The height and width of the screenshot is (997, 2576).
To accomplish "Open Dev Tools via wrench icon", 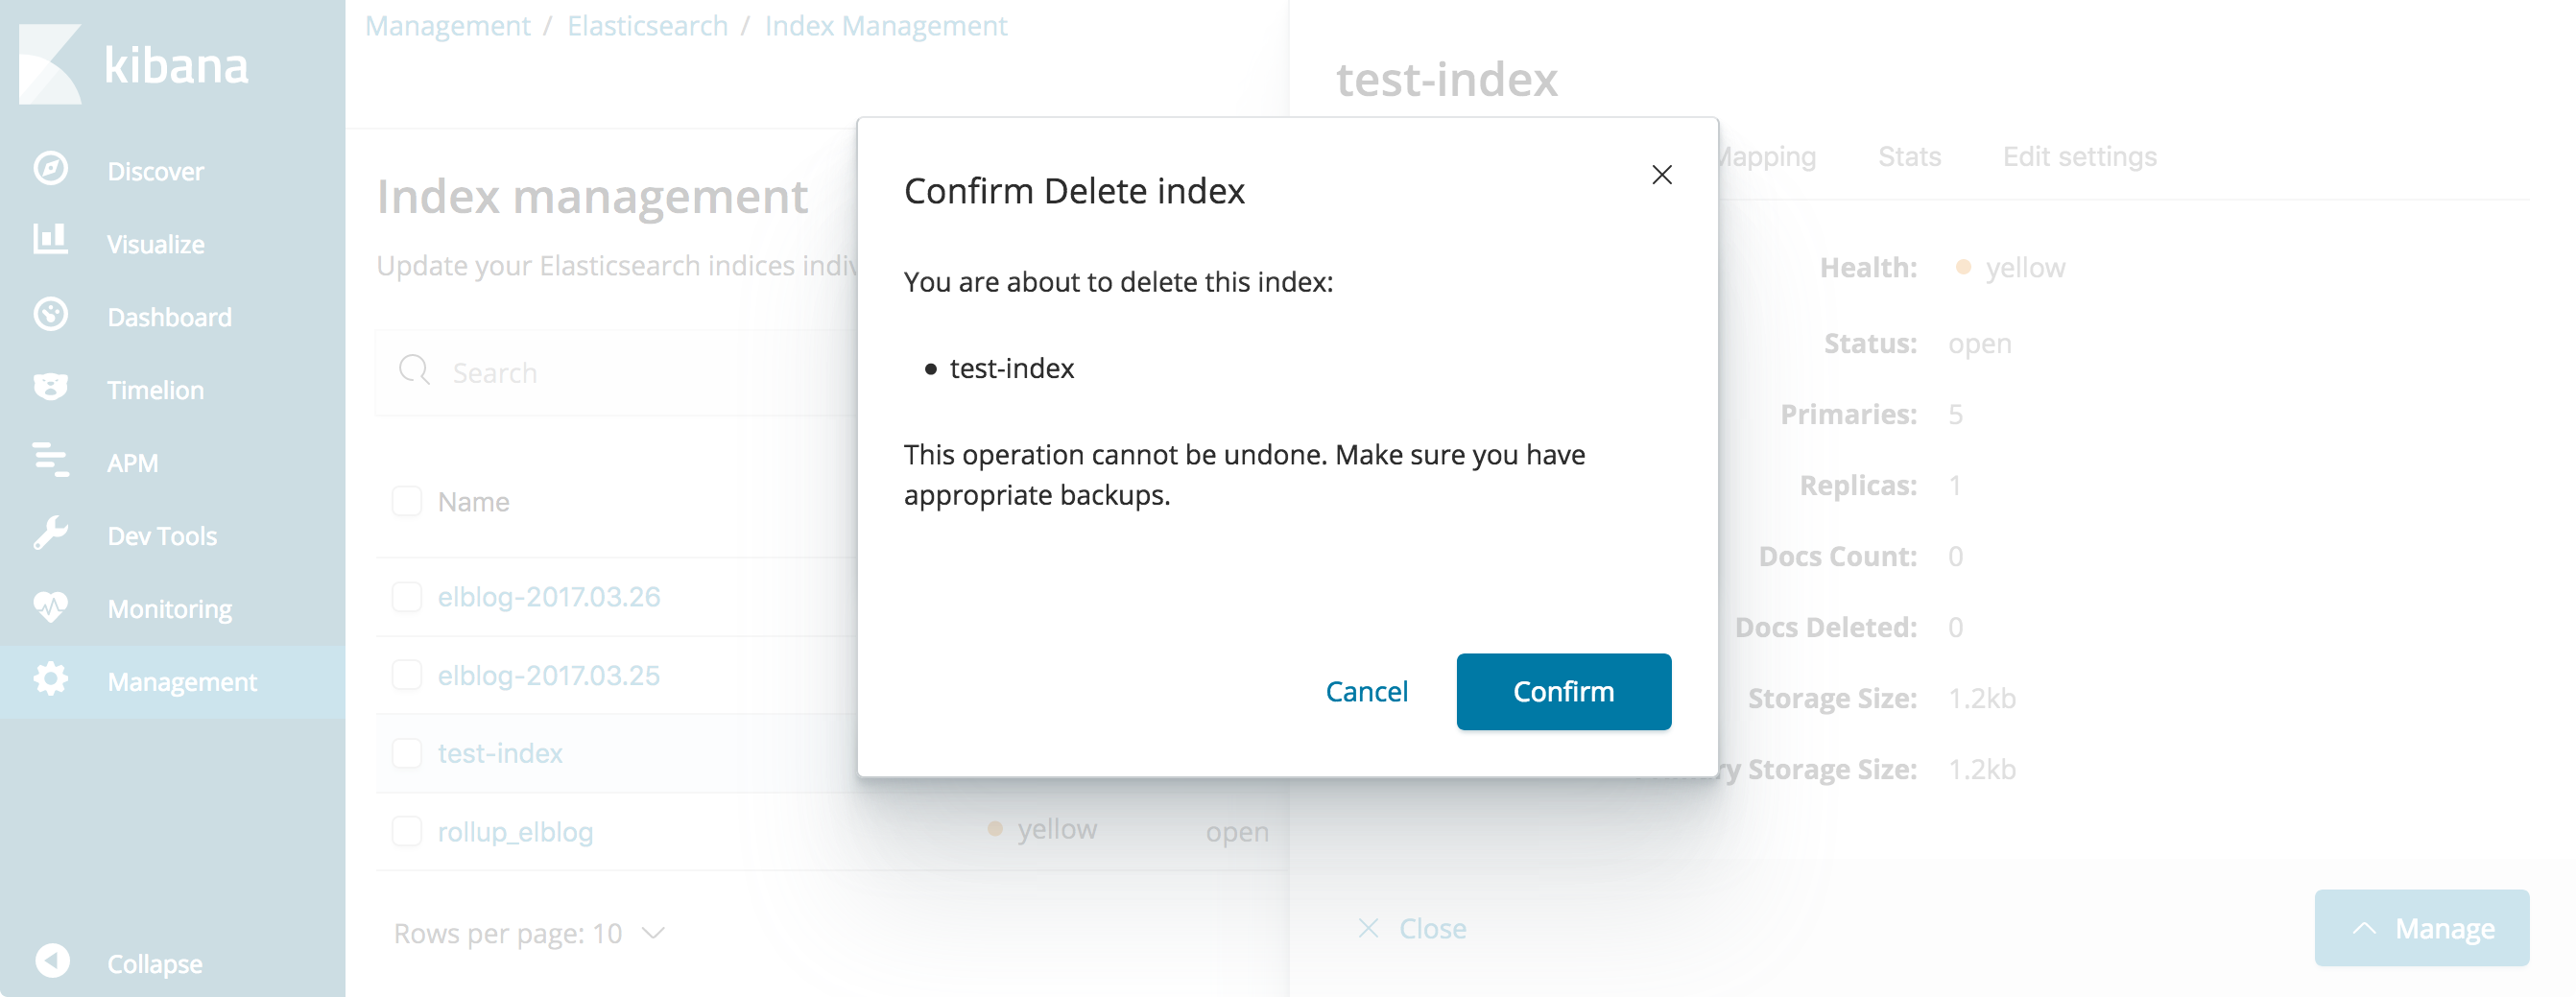I will tap(50, 534).
